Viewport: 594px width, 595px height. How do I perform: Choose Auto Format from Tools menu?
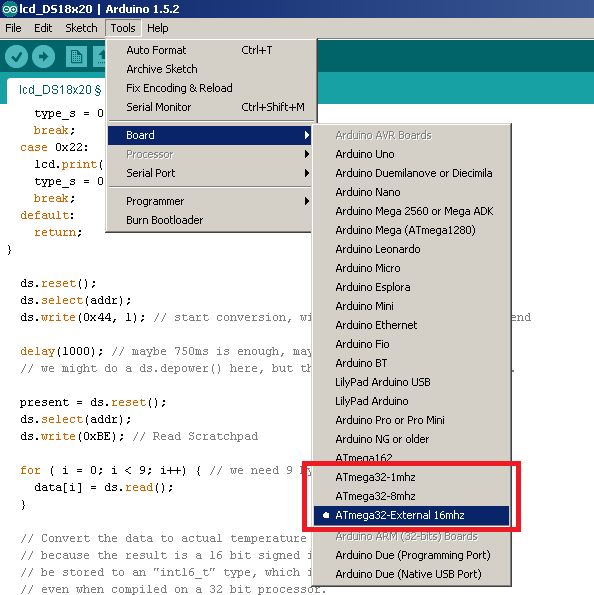210,50
